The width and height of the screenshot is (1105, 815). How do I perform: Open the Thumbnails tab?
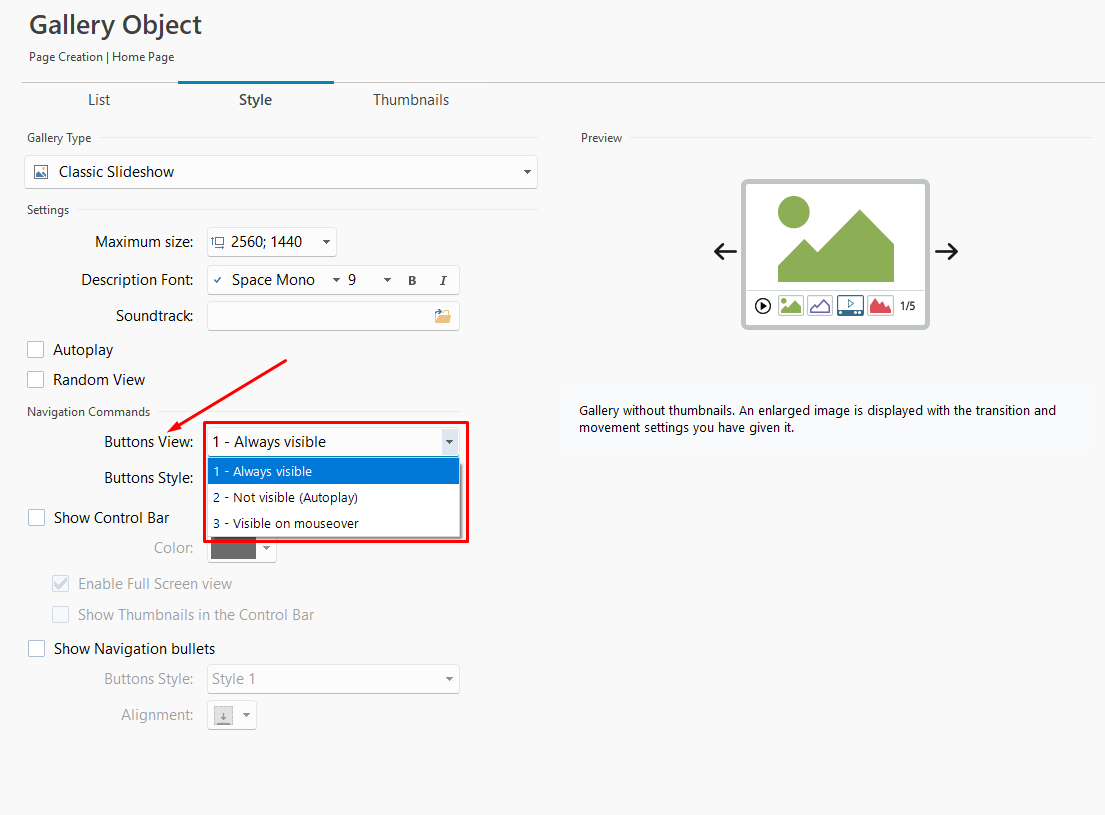click(x=411, y=100)
